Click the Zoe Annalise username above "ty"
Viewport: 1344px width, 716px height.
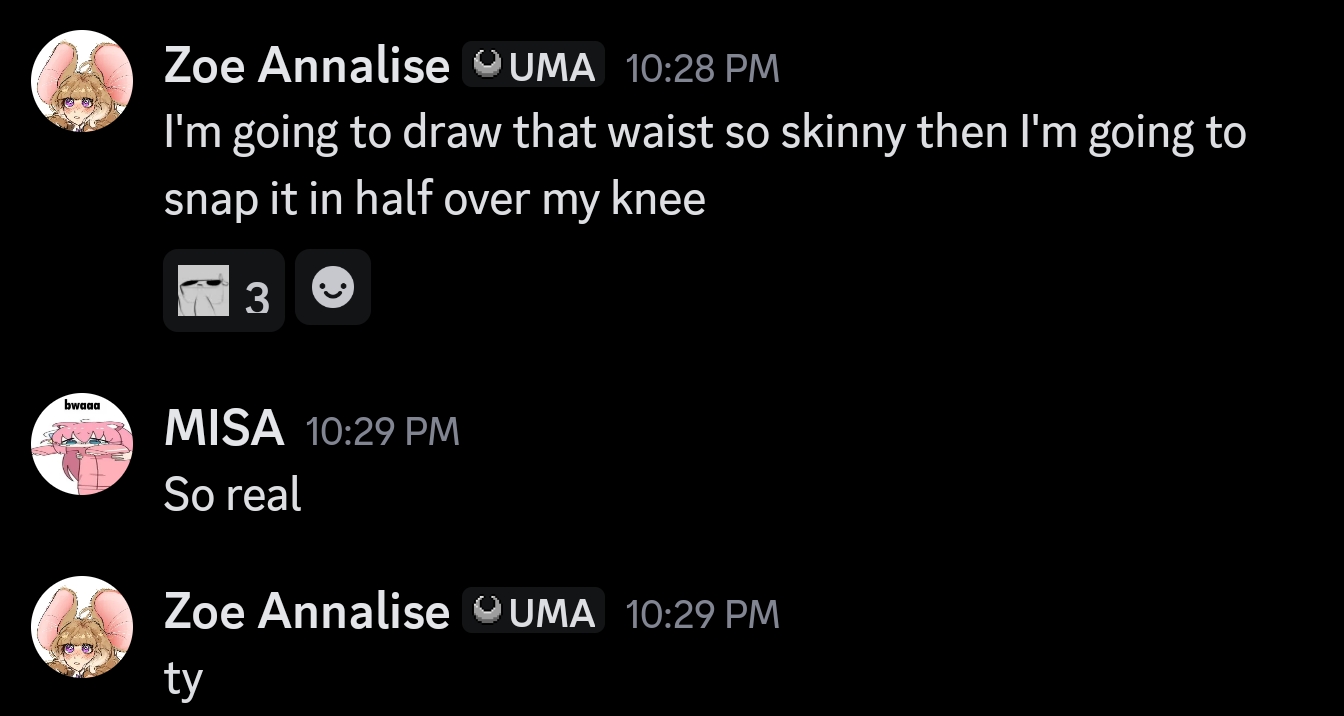pos(307,612)
